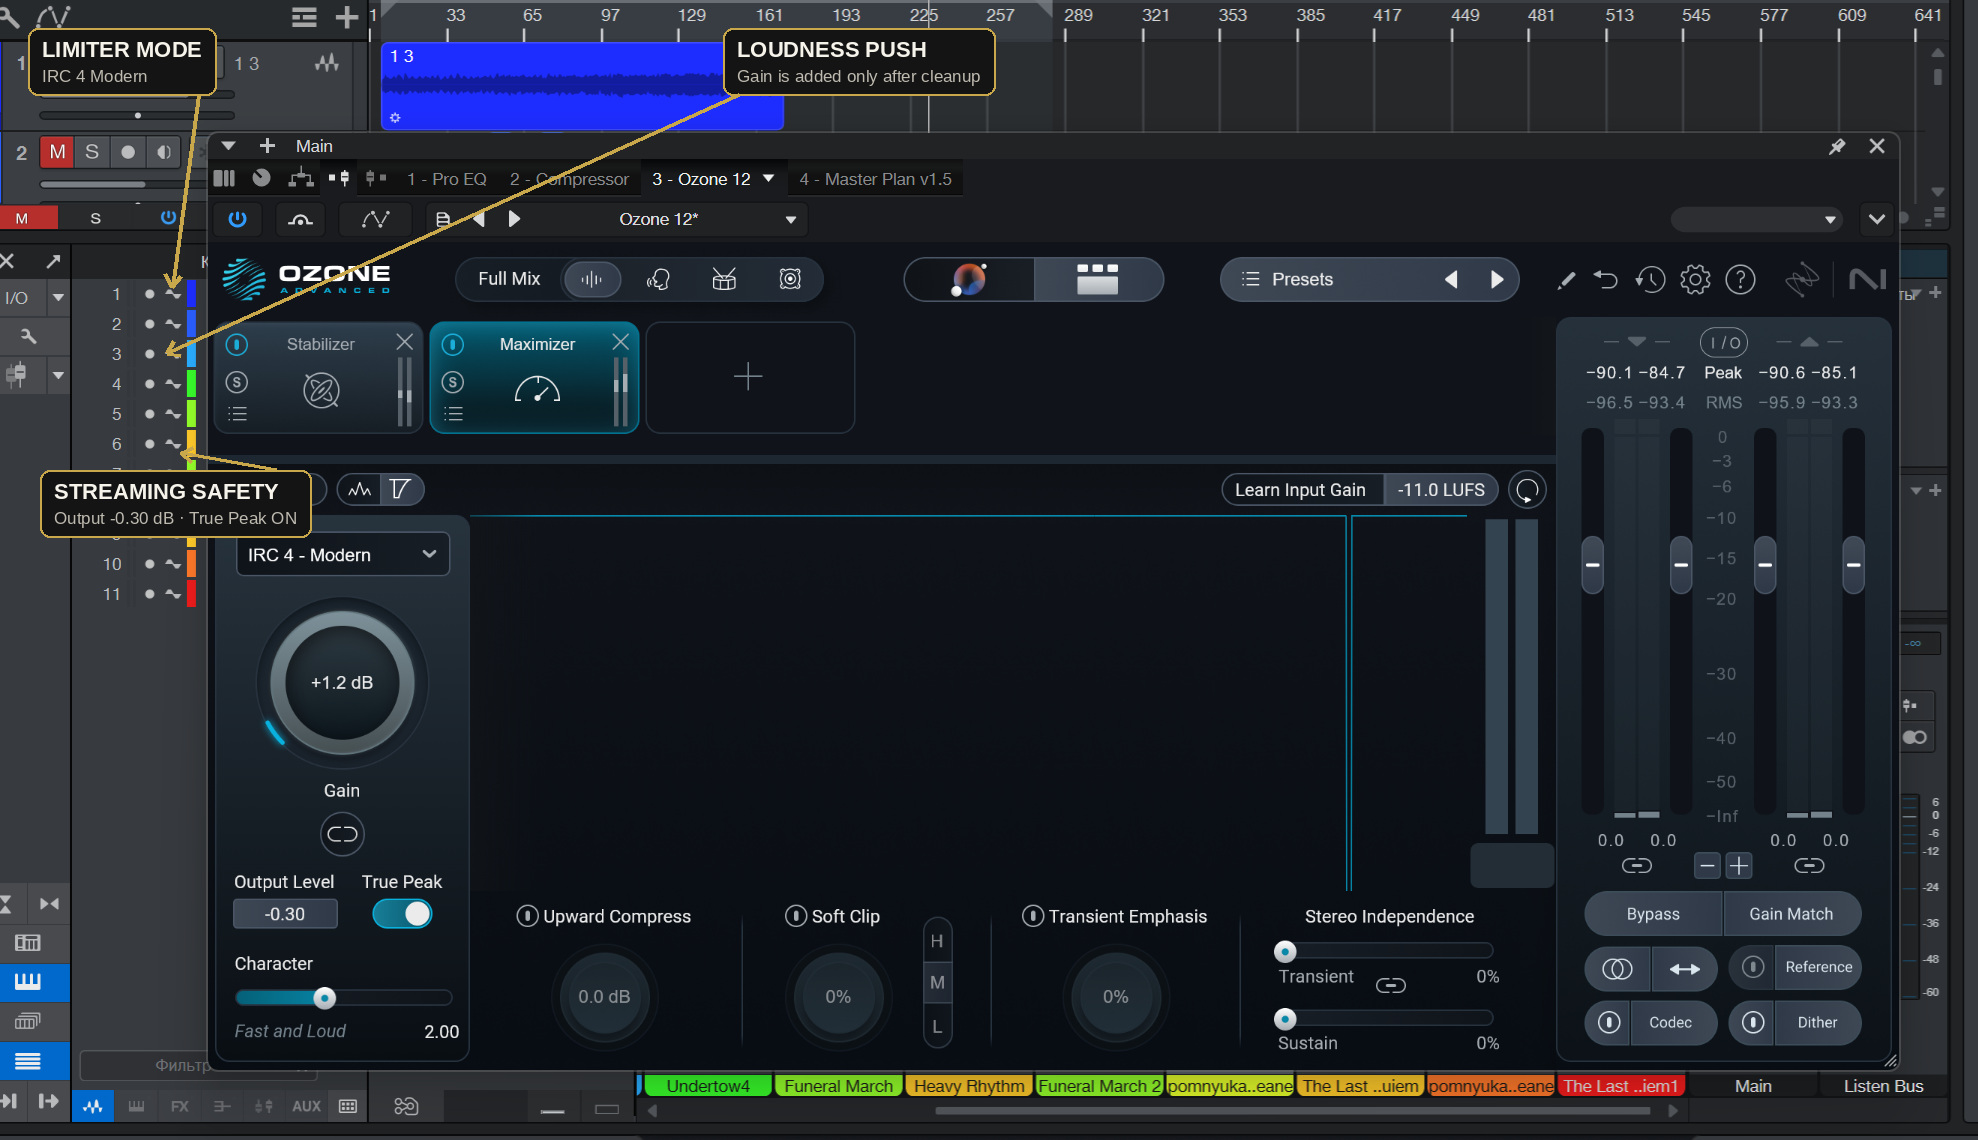Remove the Maximizer module
Viewport: 1978px width, 1140px height.
tap(621, 343)
